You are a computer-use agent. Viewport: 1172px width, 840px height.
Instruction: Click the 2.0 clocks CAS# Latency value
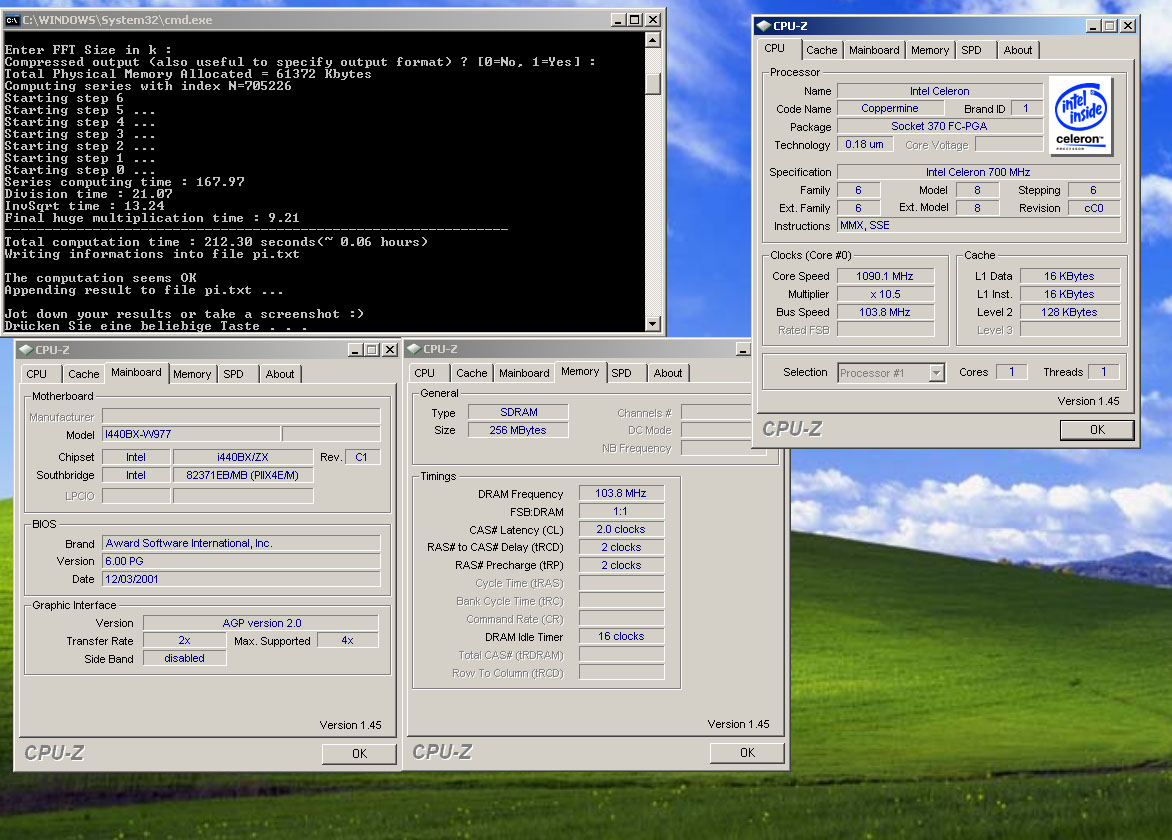tap(621, 529)
